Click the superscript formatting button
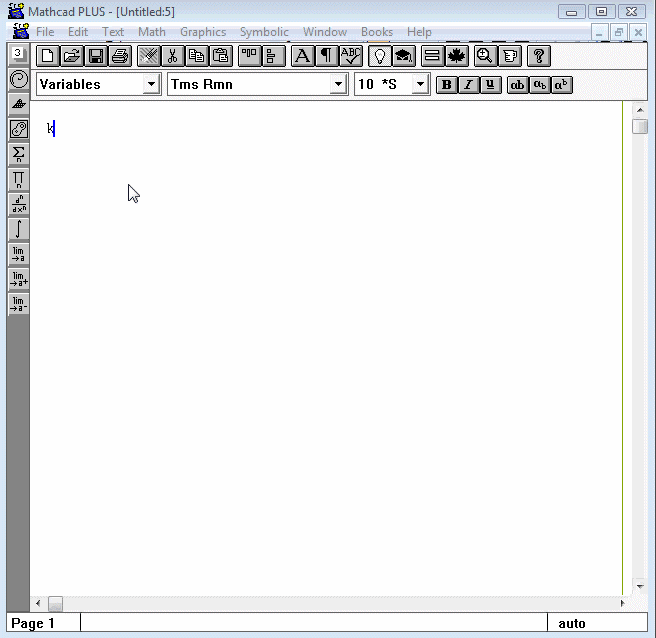 pyautogui.click(x=562, y=85)
